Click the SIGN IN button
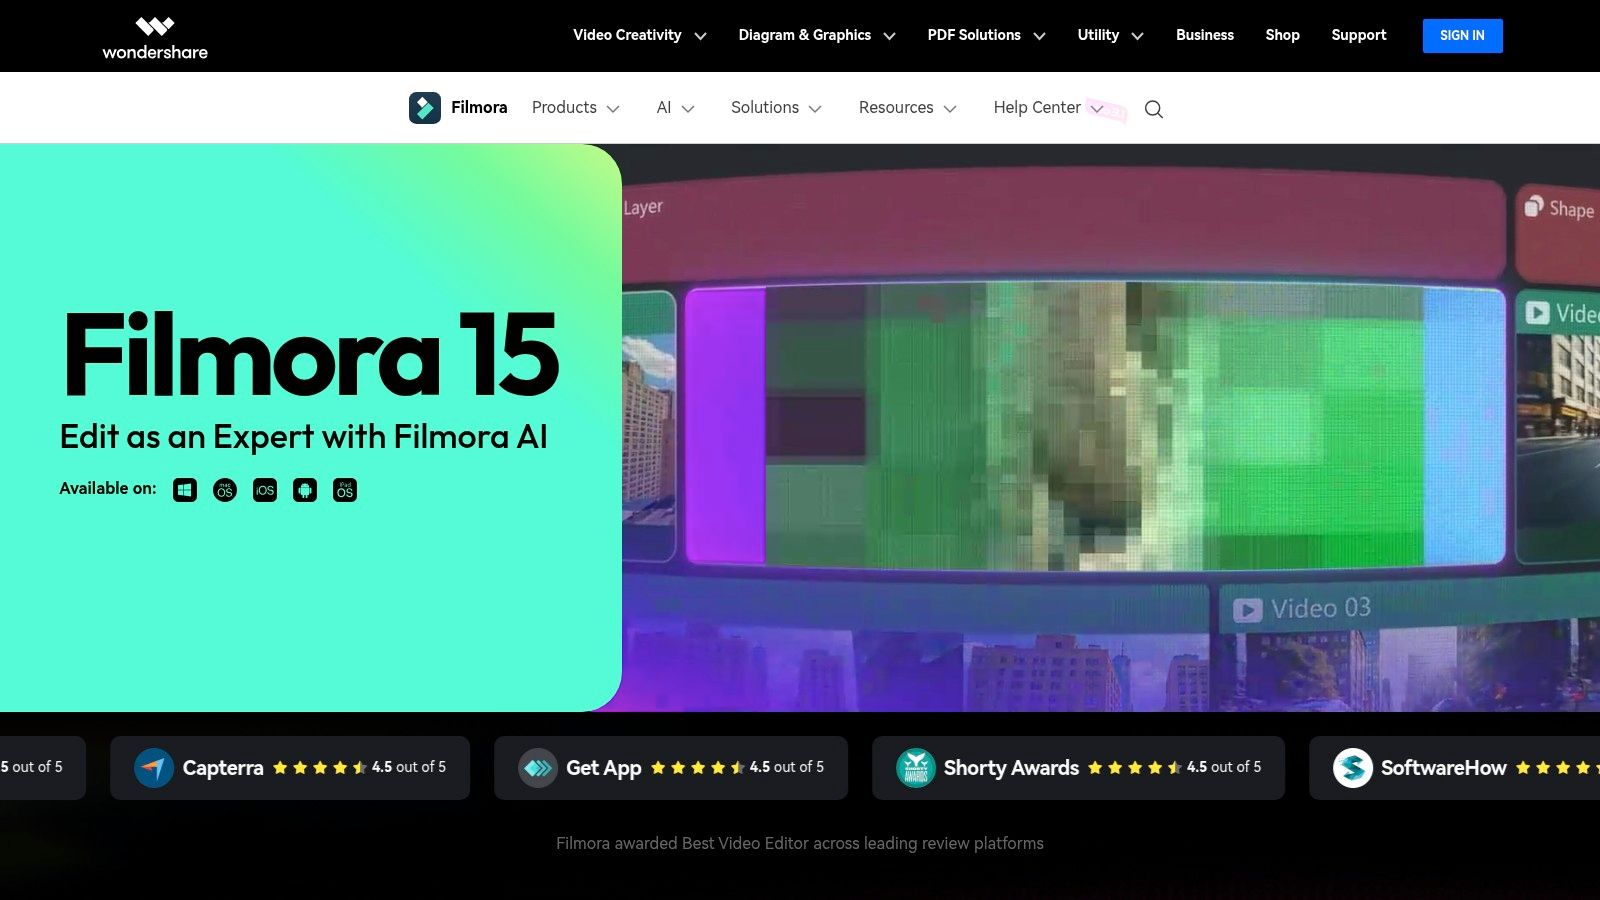Image resolution: width=1600 pixels, height=900 pixels. (x=1463, y=36)
